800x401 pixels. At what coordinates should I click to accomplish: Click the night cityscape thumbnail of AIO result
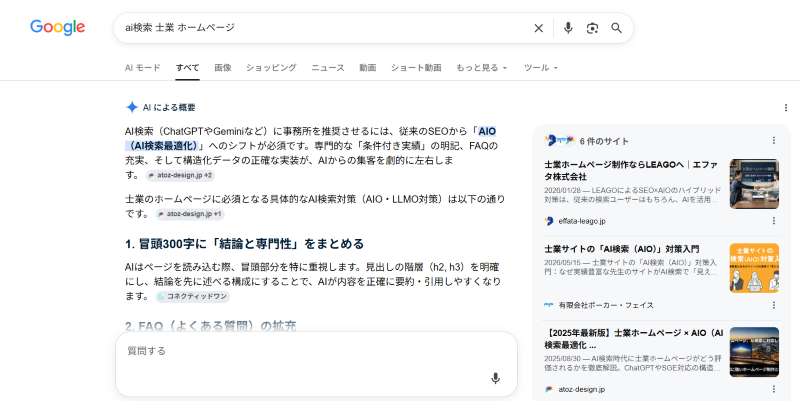(754, 352)
